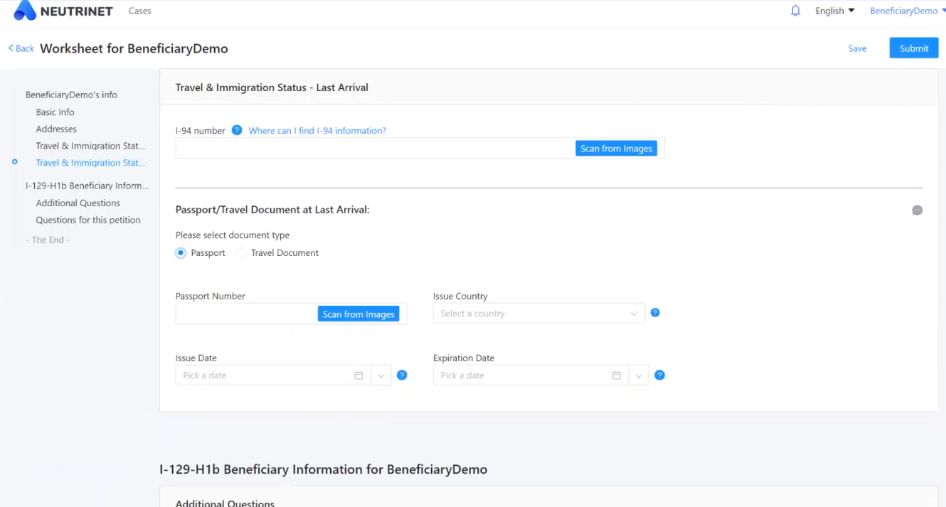Select the Passport radio button
The image size is (946, 507).
[180, 253]
